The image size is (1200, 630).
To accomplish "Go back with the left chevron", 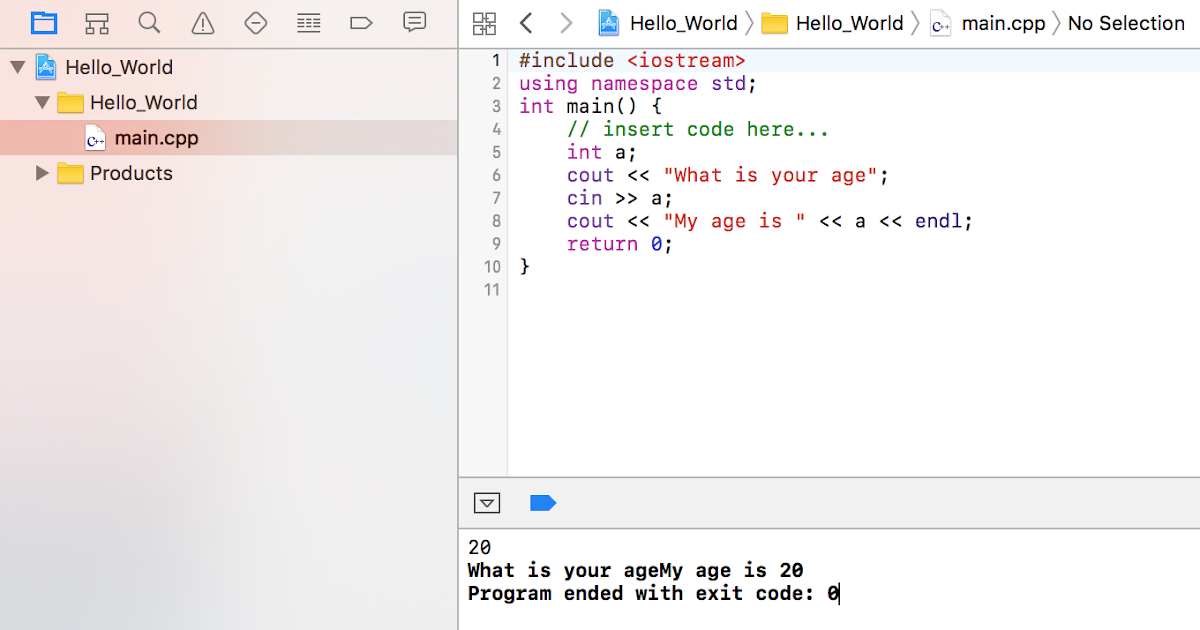I will [527, 23].
